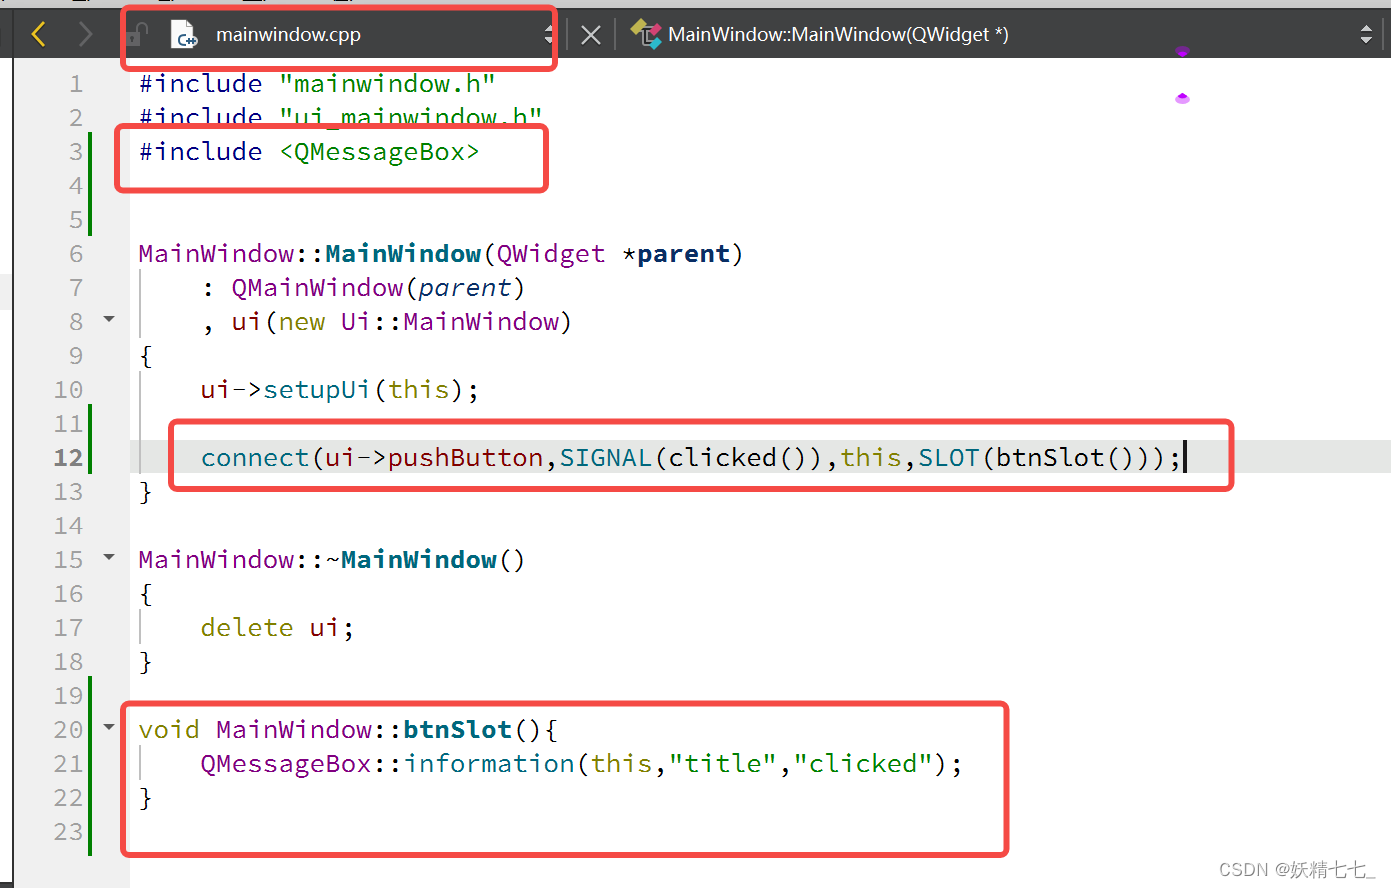Open symbol list via the up-down arrows at right
Viewport: 1391px width, 888px height.
coord(1366,35)
